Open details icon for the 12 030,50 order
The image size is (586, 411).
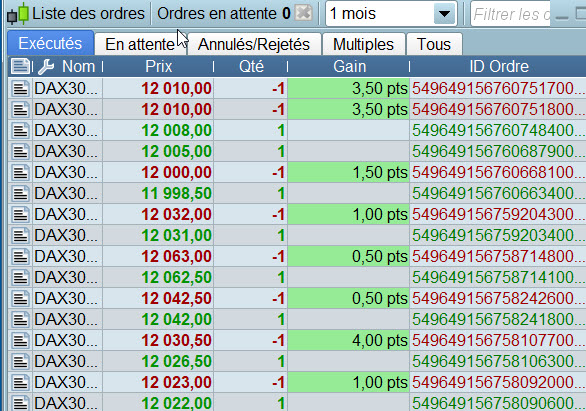point(20,340)
